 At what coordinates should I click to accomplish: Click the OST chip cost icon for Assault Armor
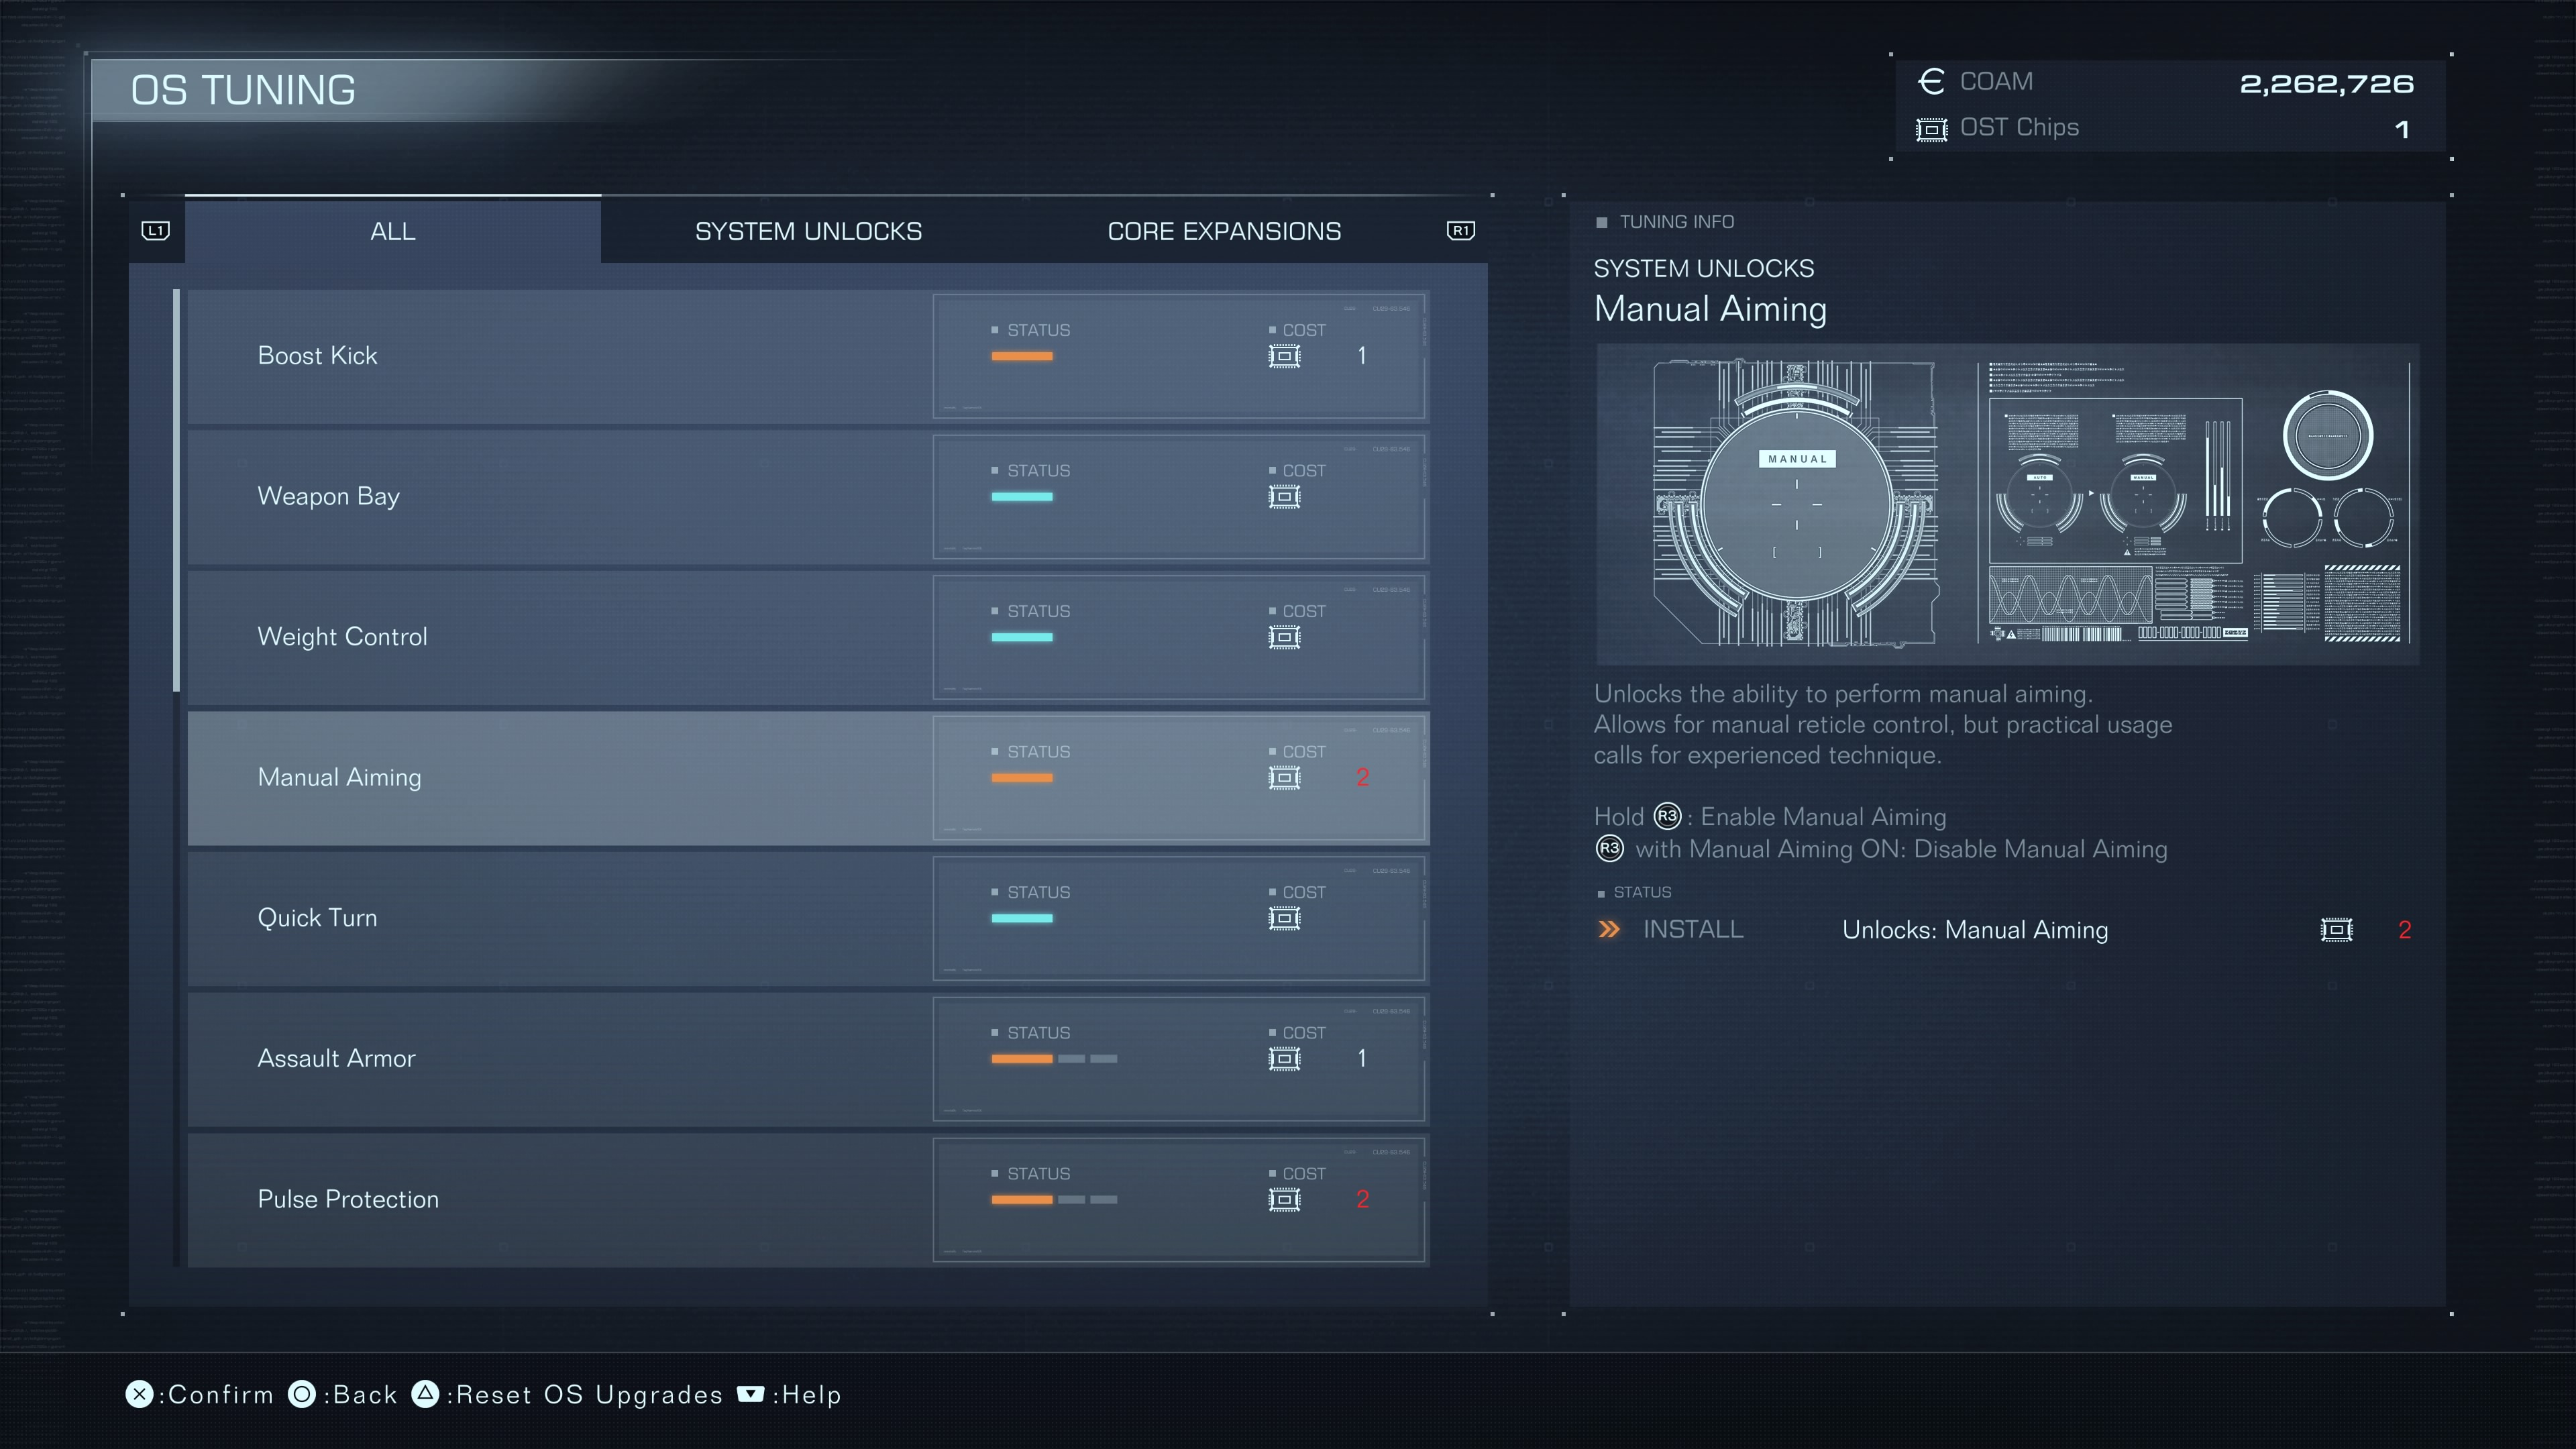click(1286, 1058)
